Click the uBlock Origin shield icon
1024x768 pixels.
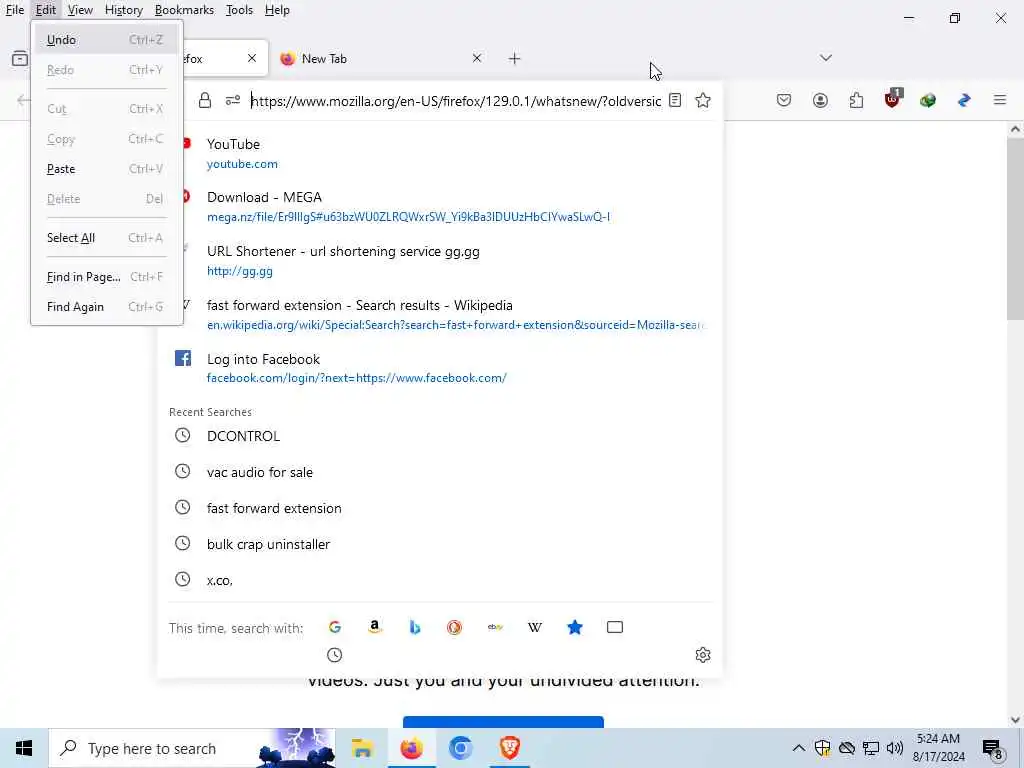tap(892, 99)
